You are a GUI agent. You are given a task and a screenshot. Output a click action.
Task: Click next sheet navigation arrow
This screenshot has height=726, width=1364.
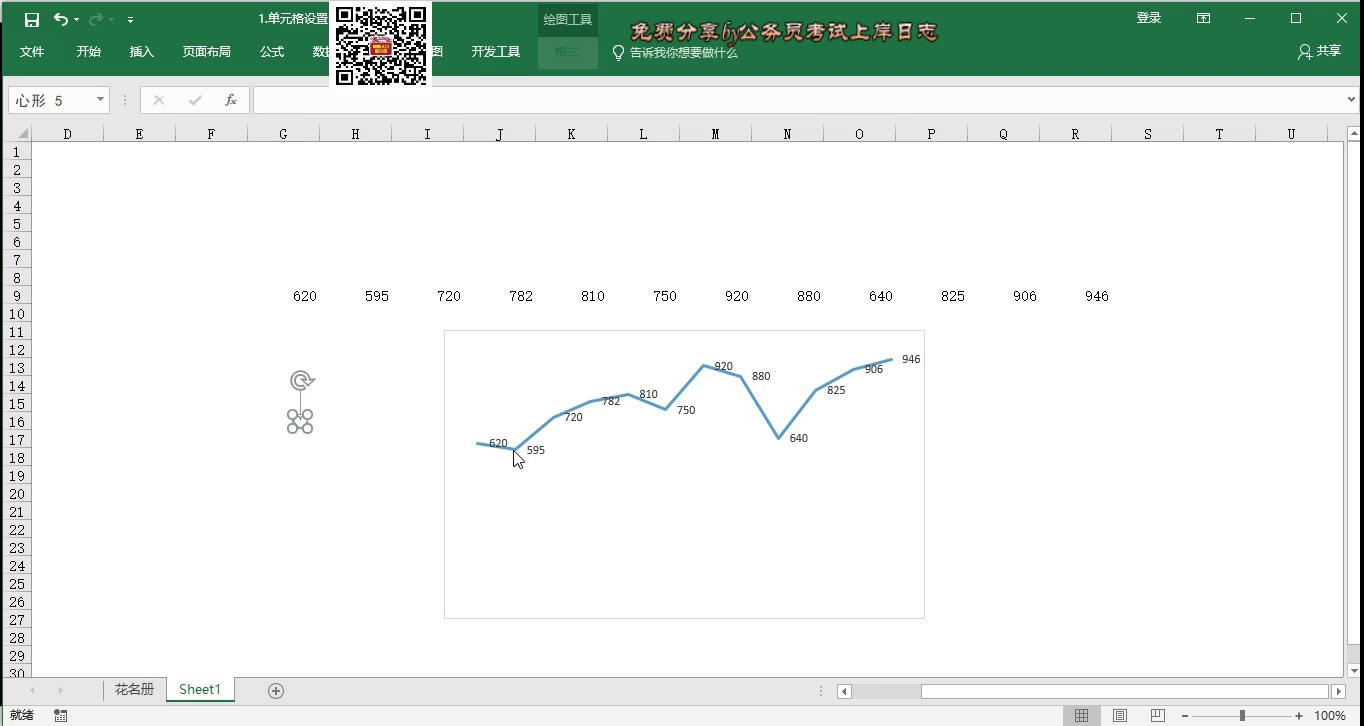(61, 690)
